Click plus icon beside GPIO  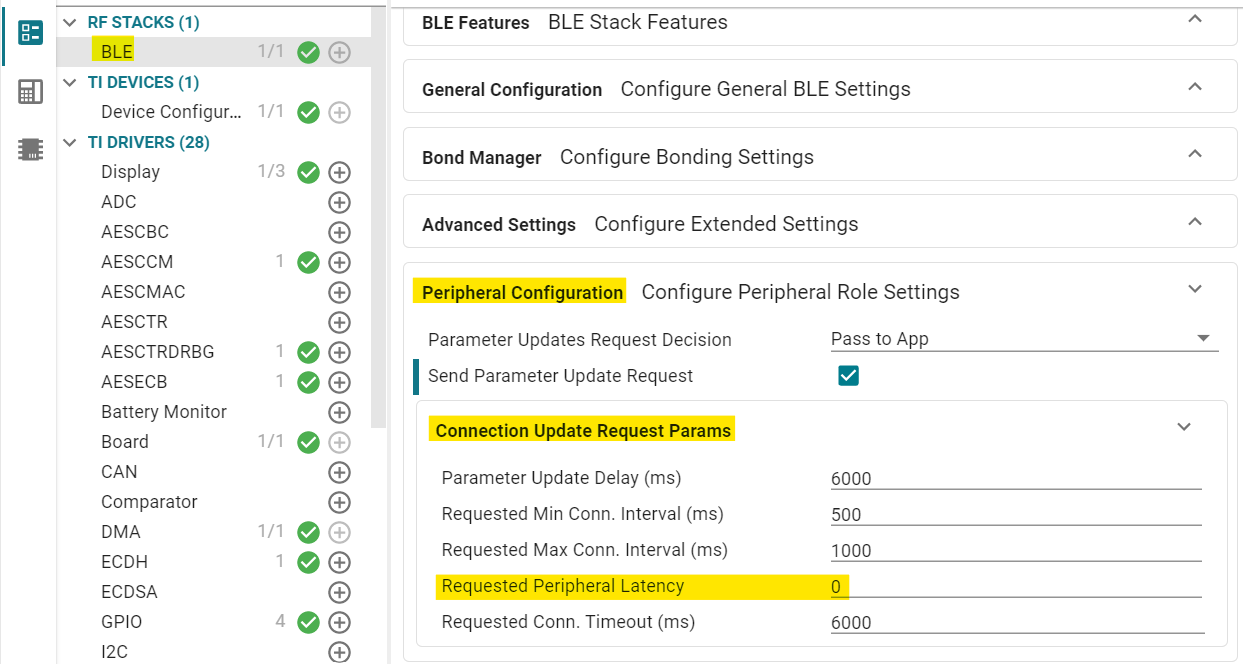click(340, 622)
